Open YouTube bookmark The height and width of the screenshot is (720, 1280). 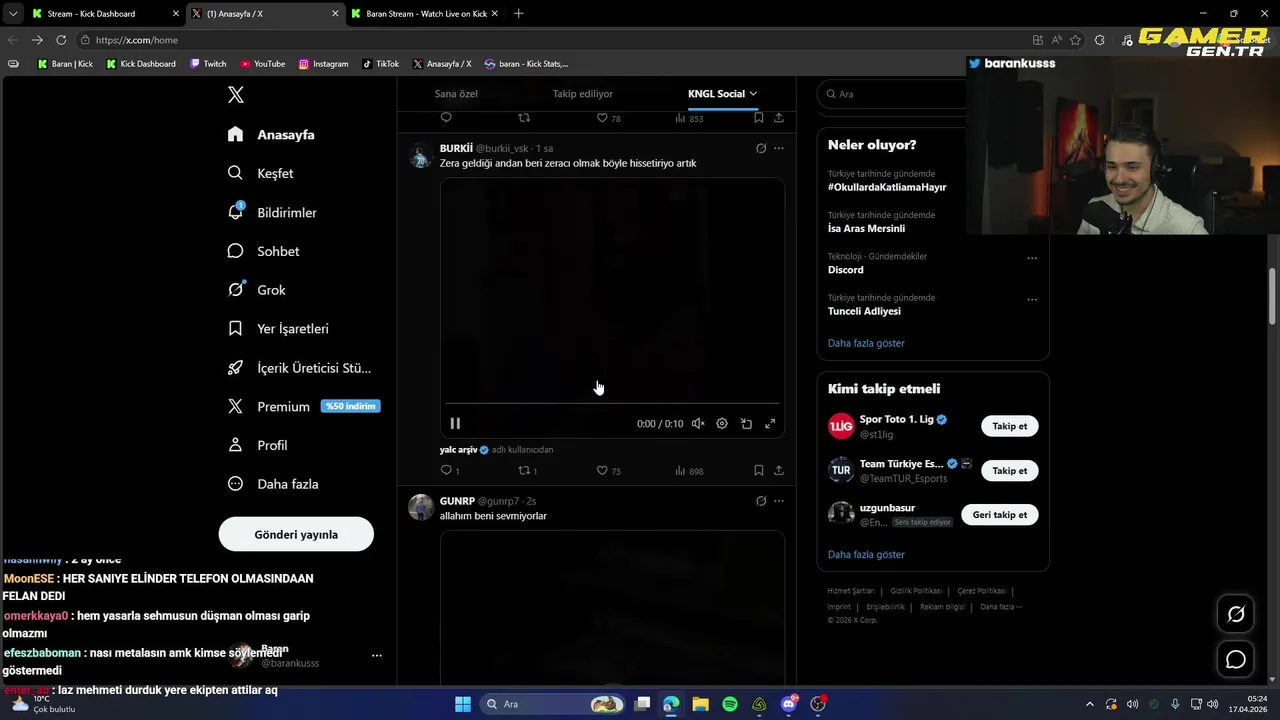click(x=262, y=64)
